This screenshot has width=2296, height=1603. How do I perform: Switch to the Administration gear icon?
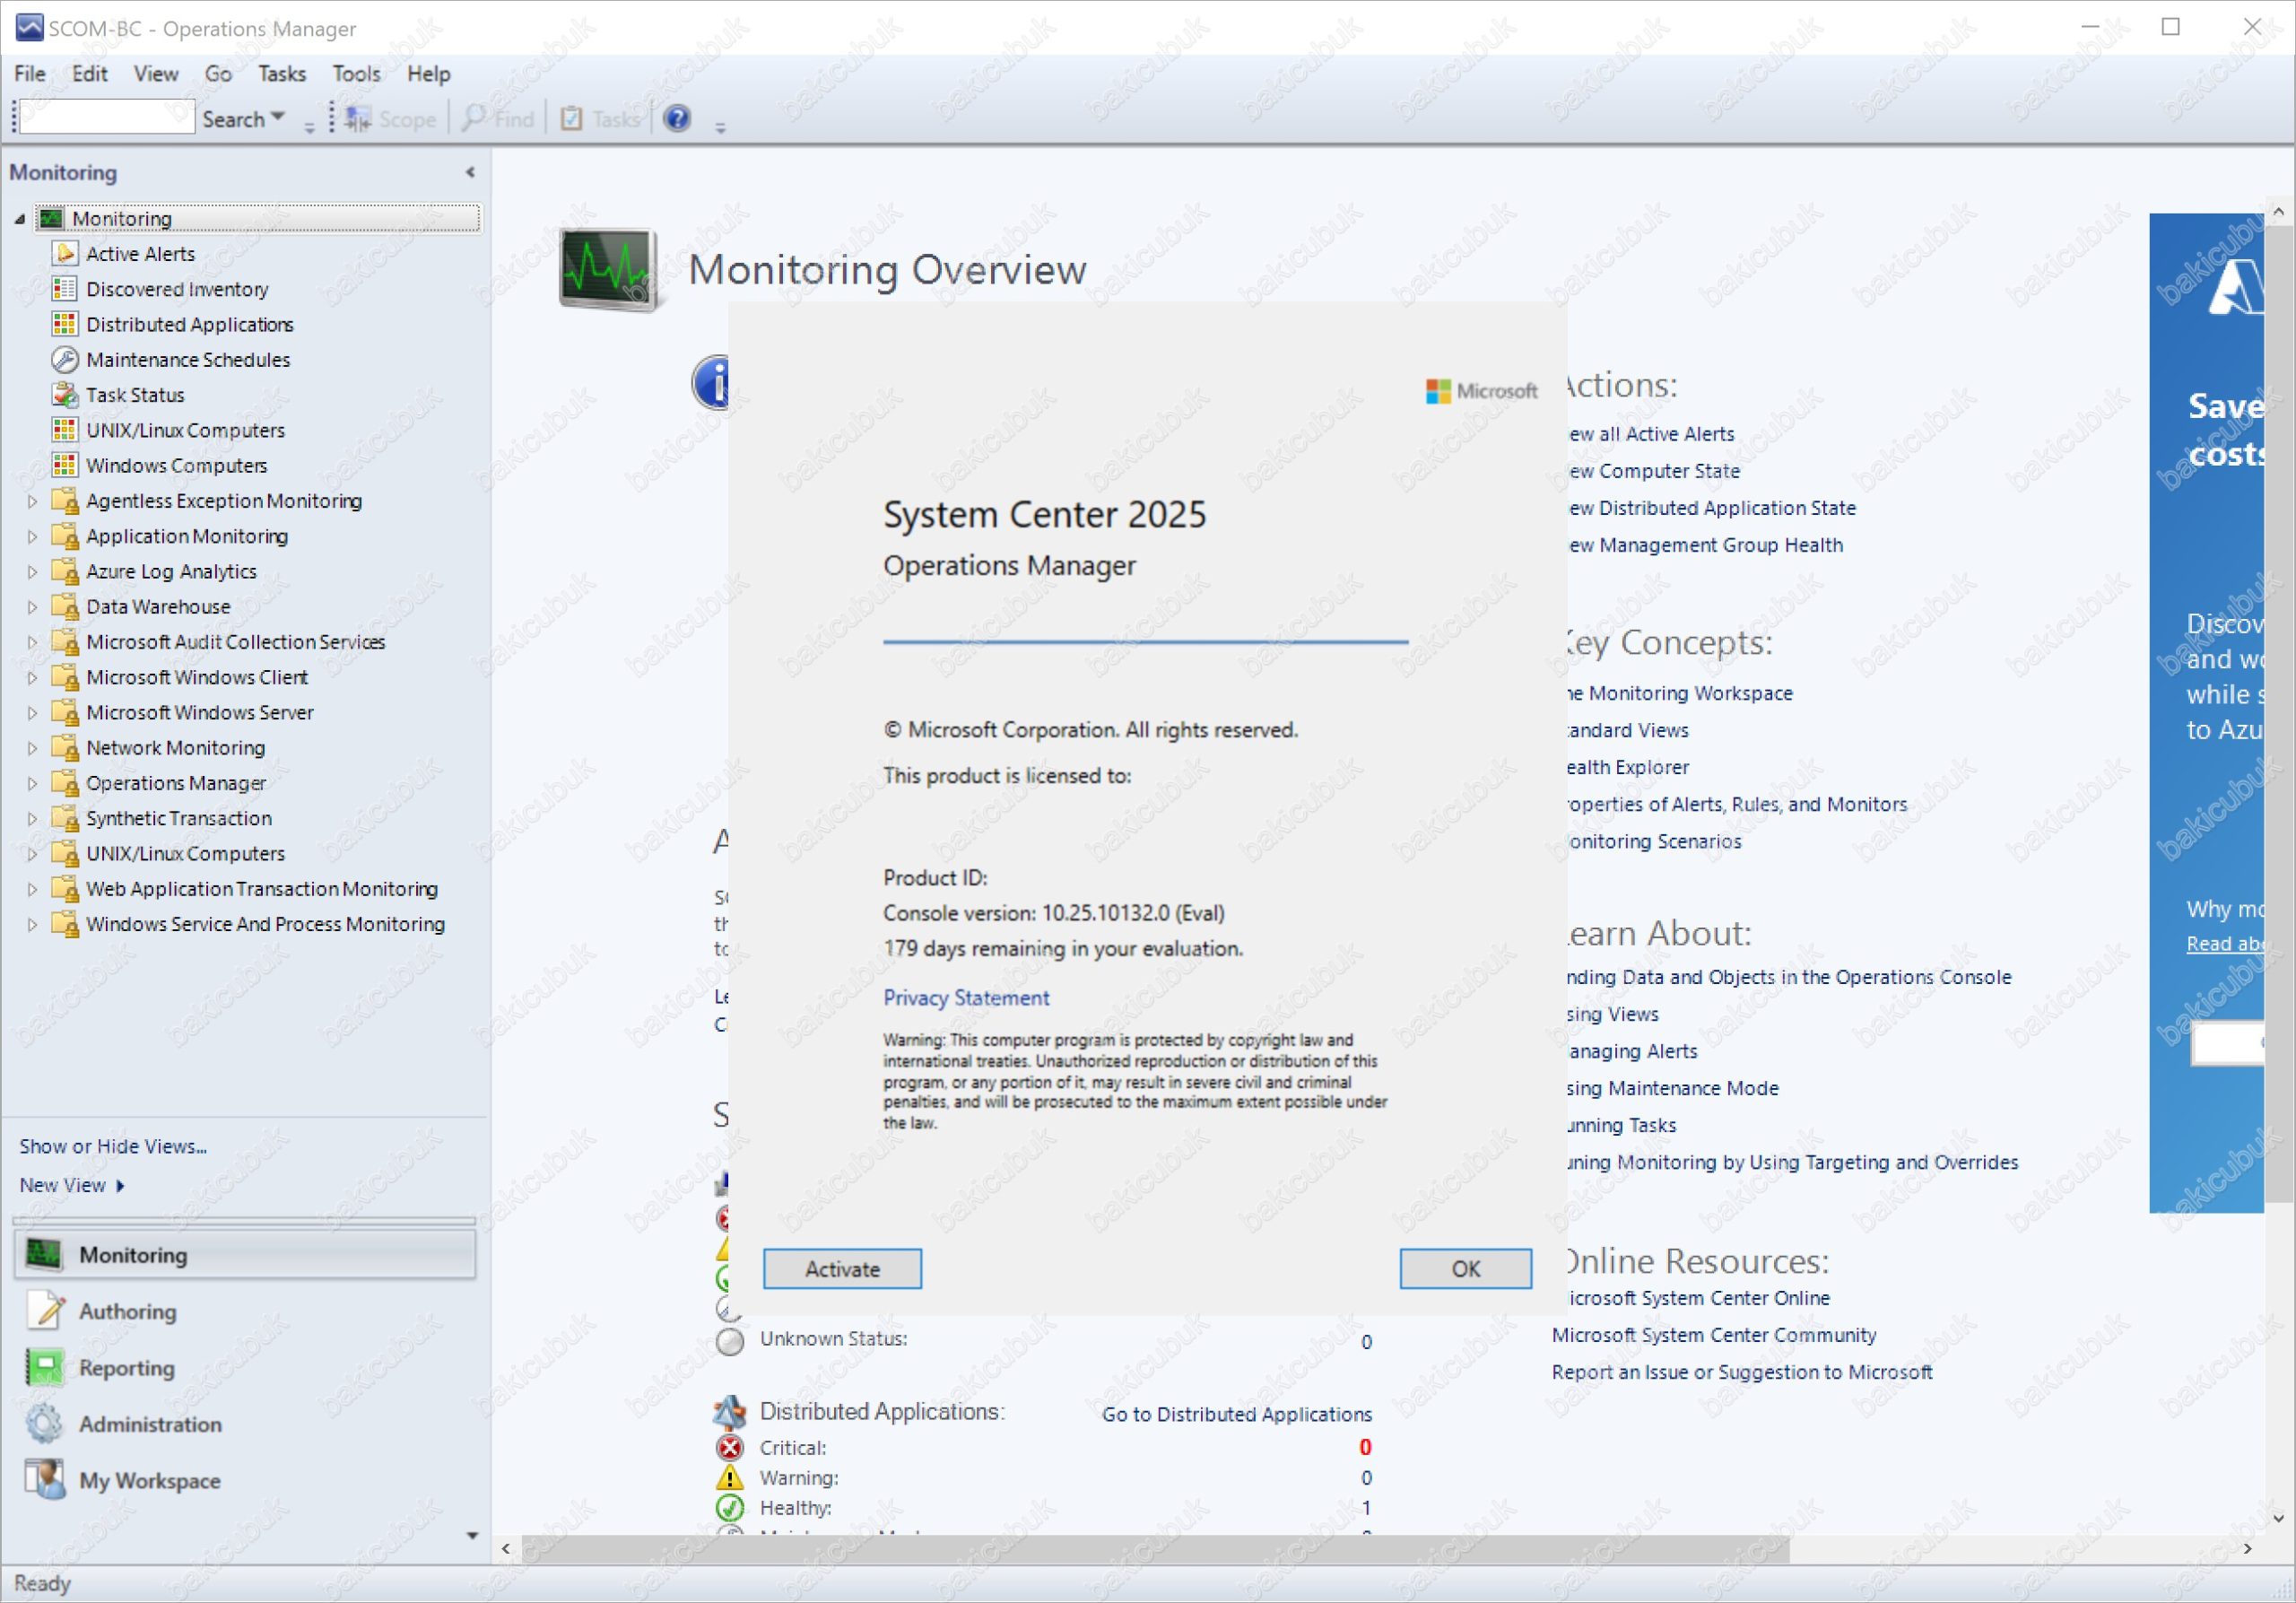pos(44,1423)
